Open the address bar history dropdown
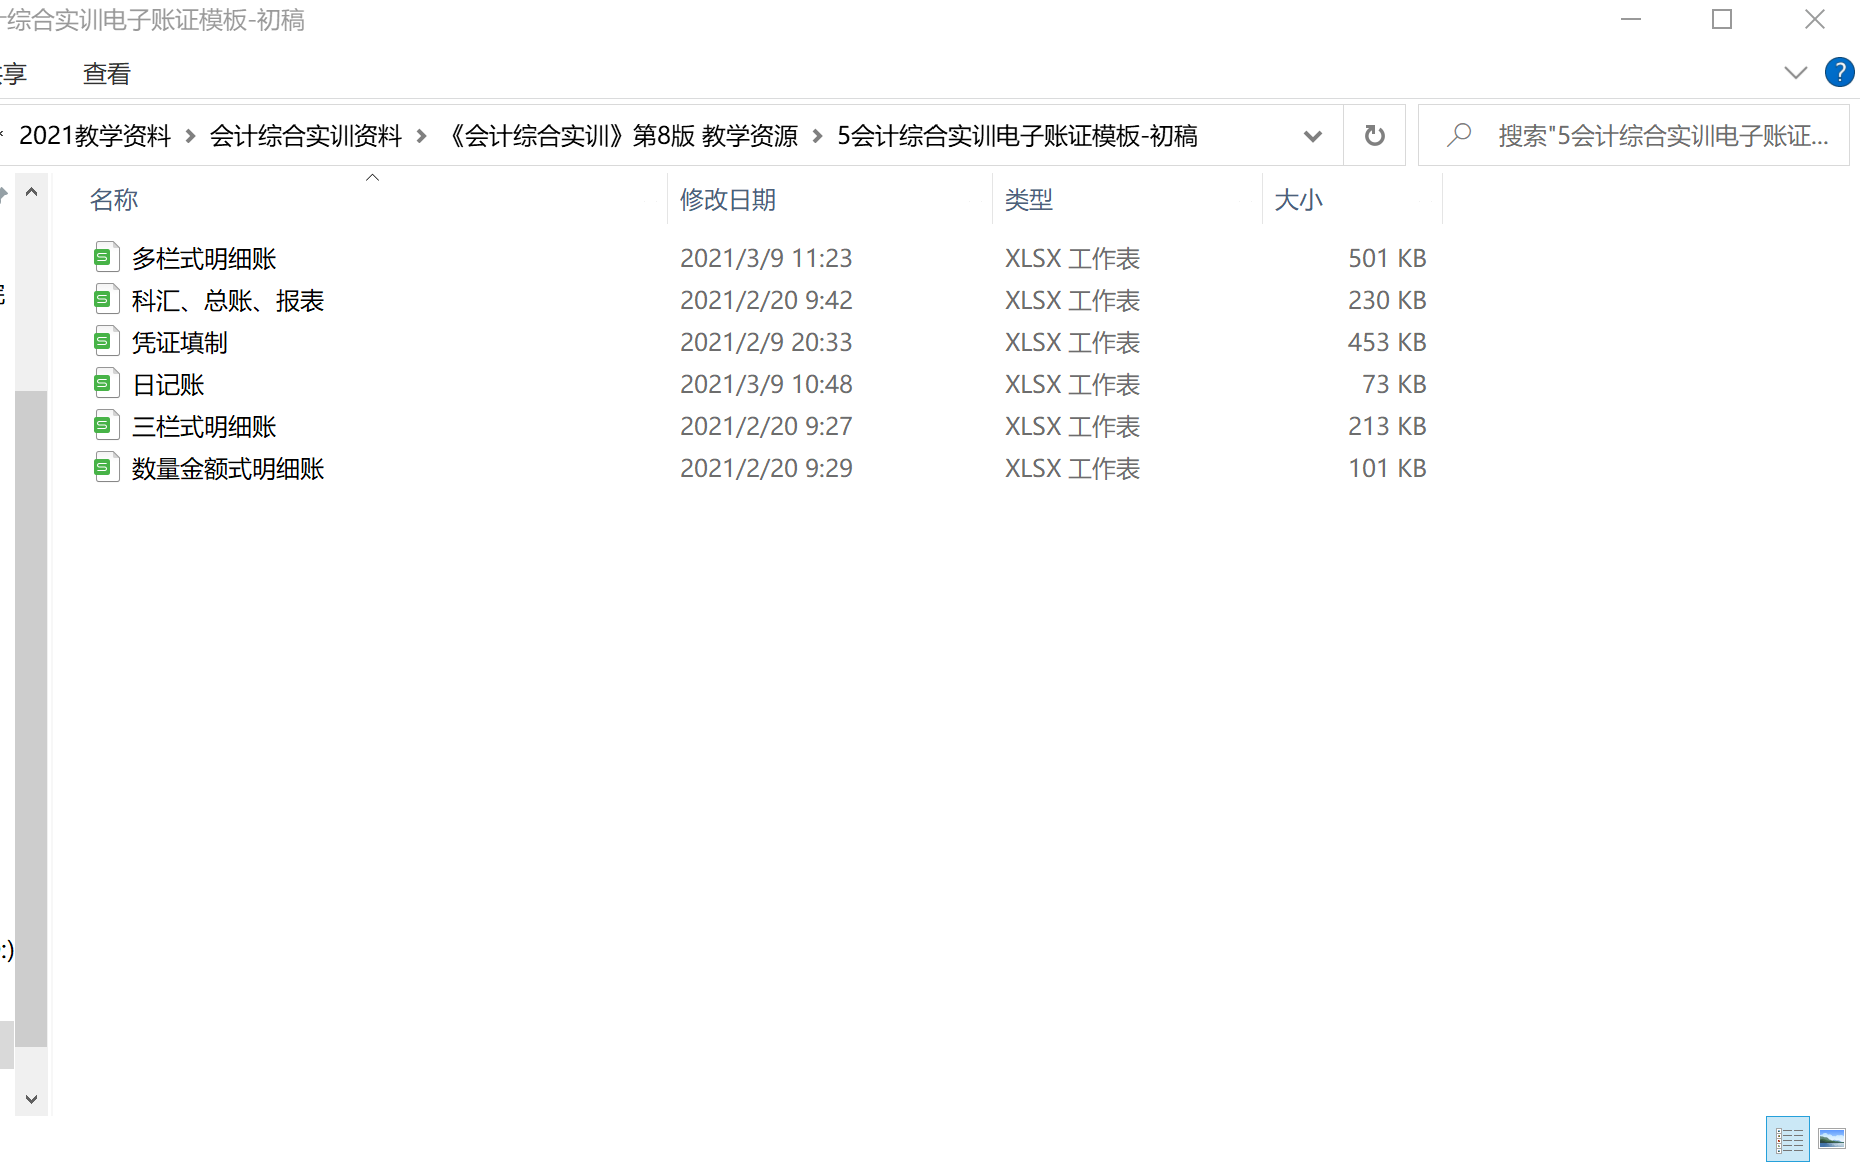 coord(1312,136)
